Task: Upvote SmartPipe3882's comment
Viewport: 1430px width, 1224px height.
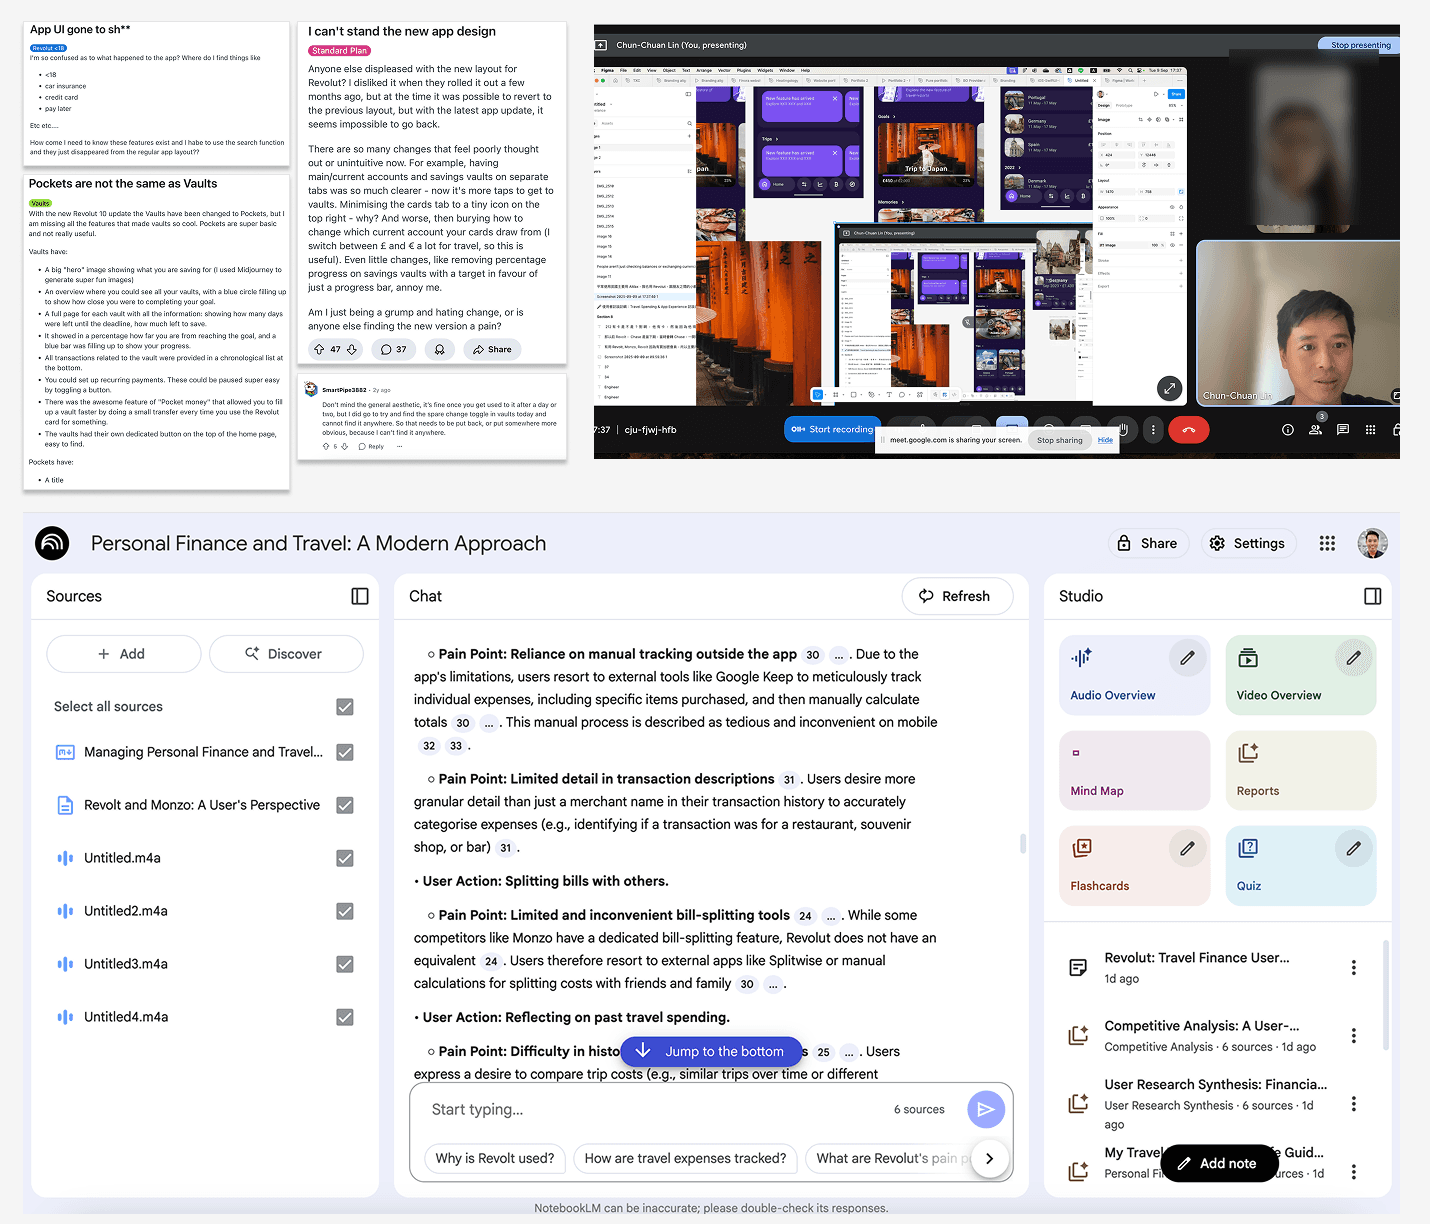Action: click(326, 446)
